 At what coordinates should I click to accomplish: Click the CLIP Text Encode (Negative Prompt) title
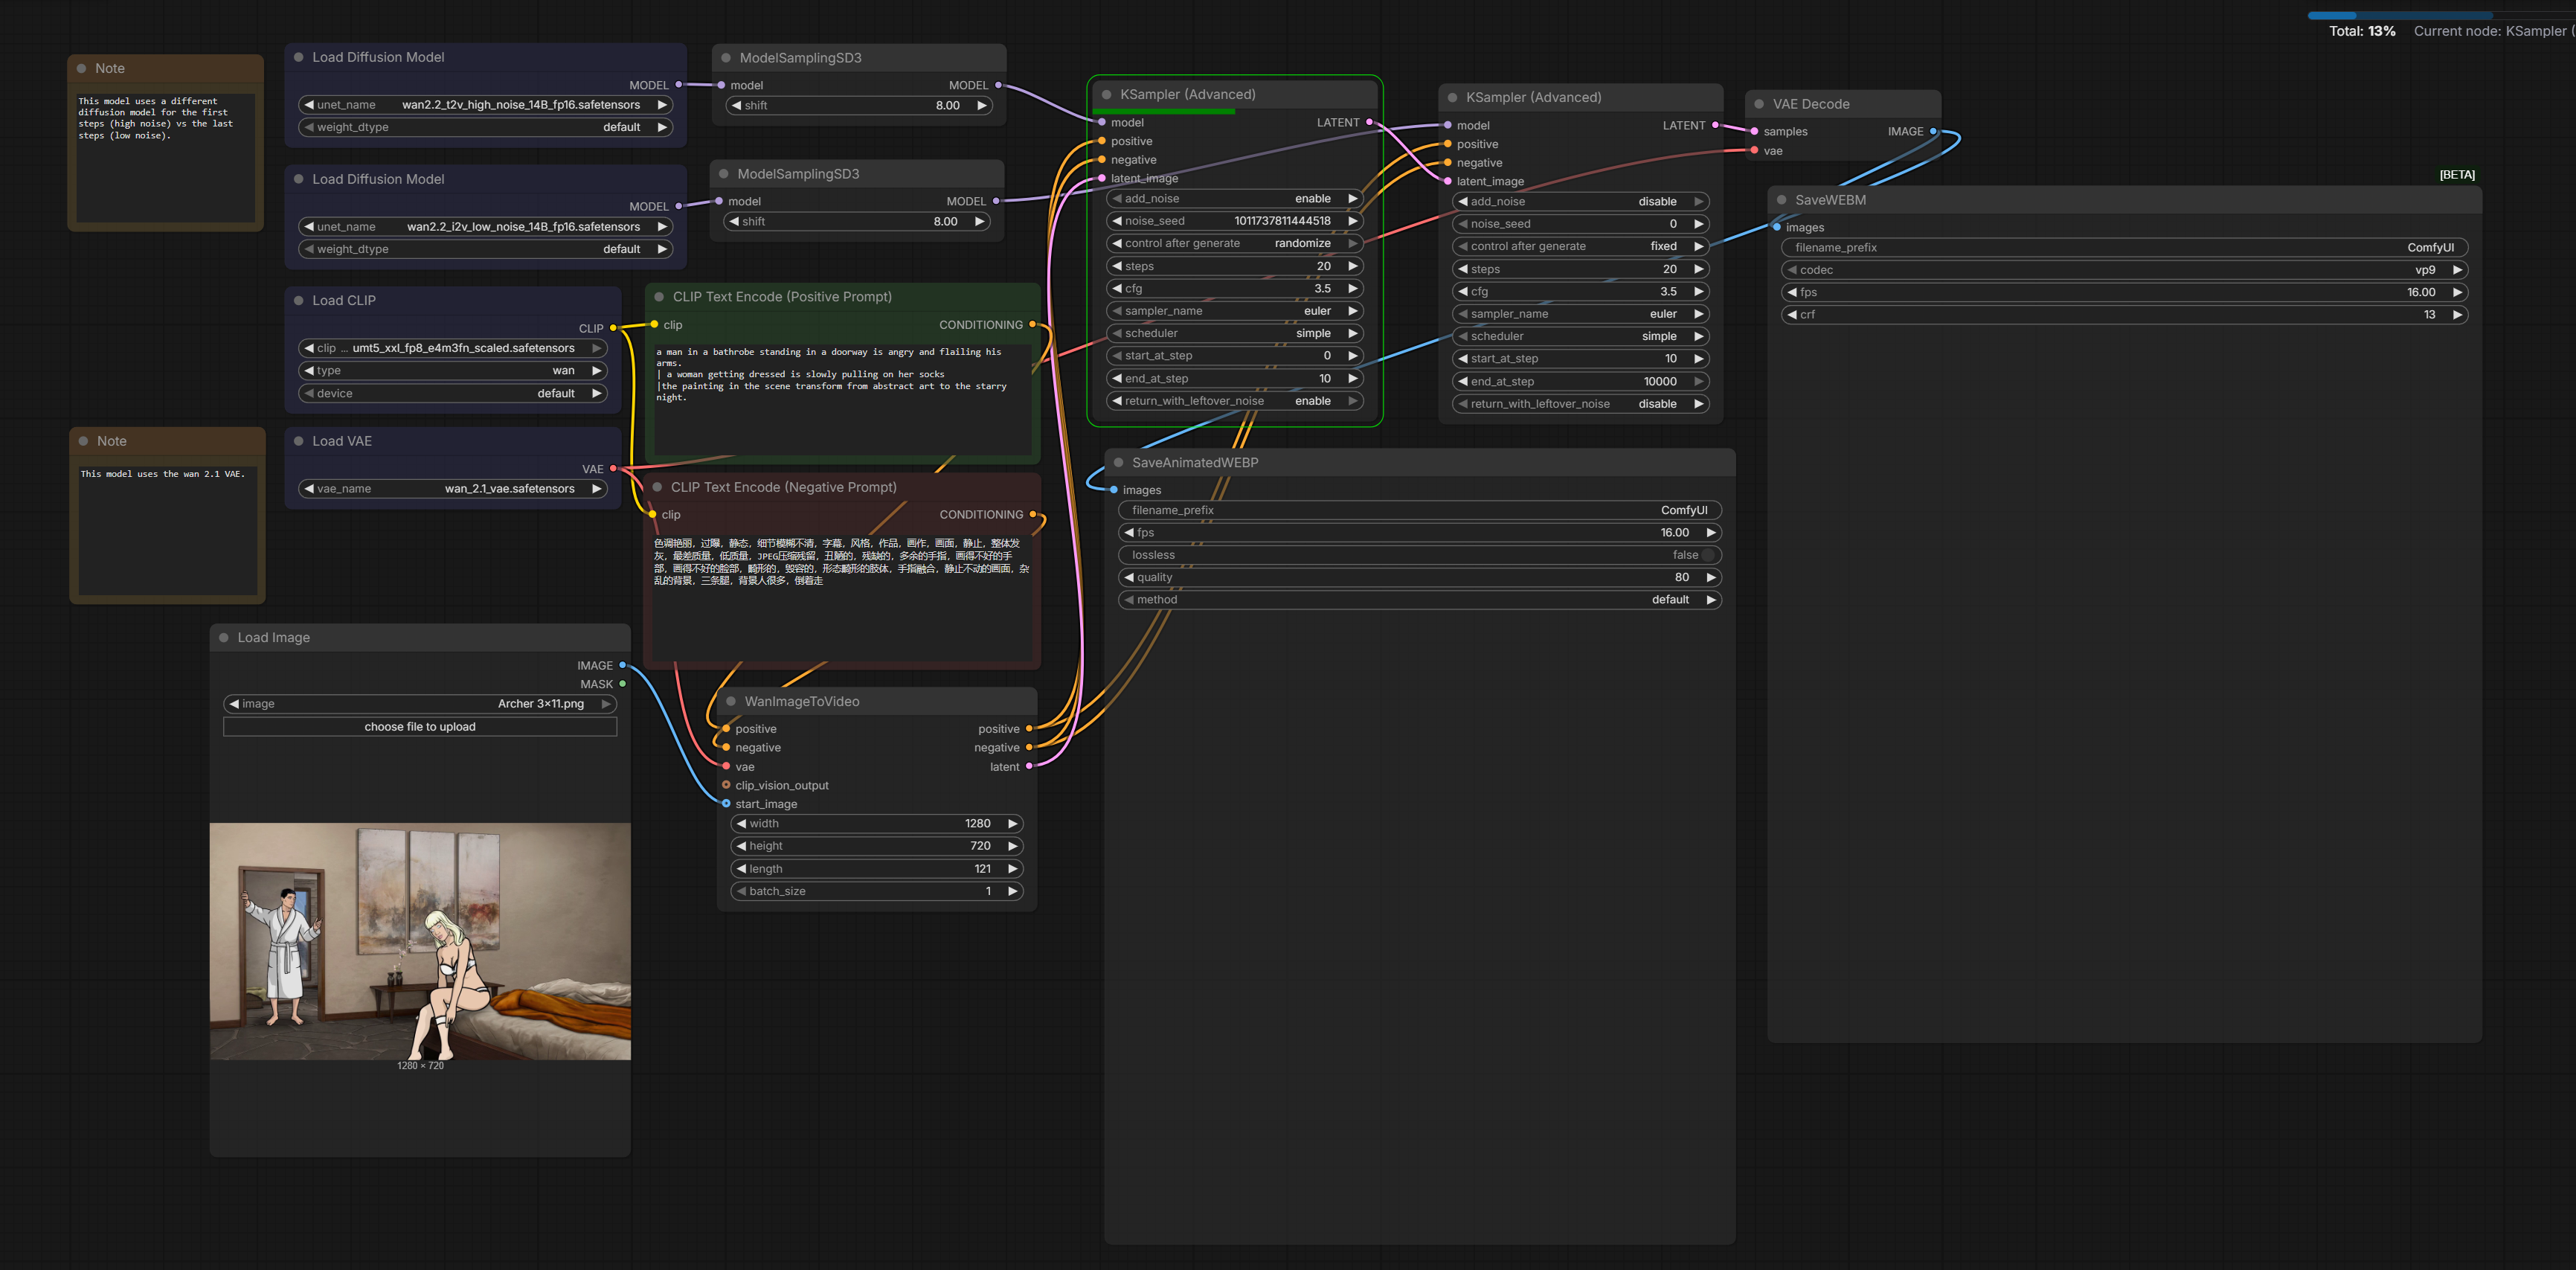click(x=783, y=487)
